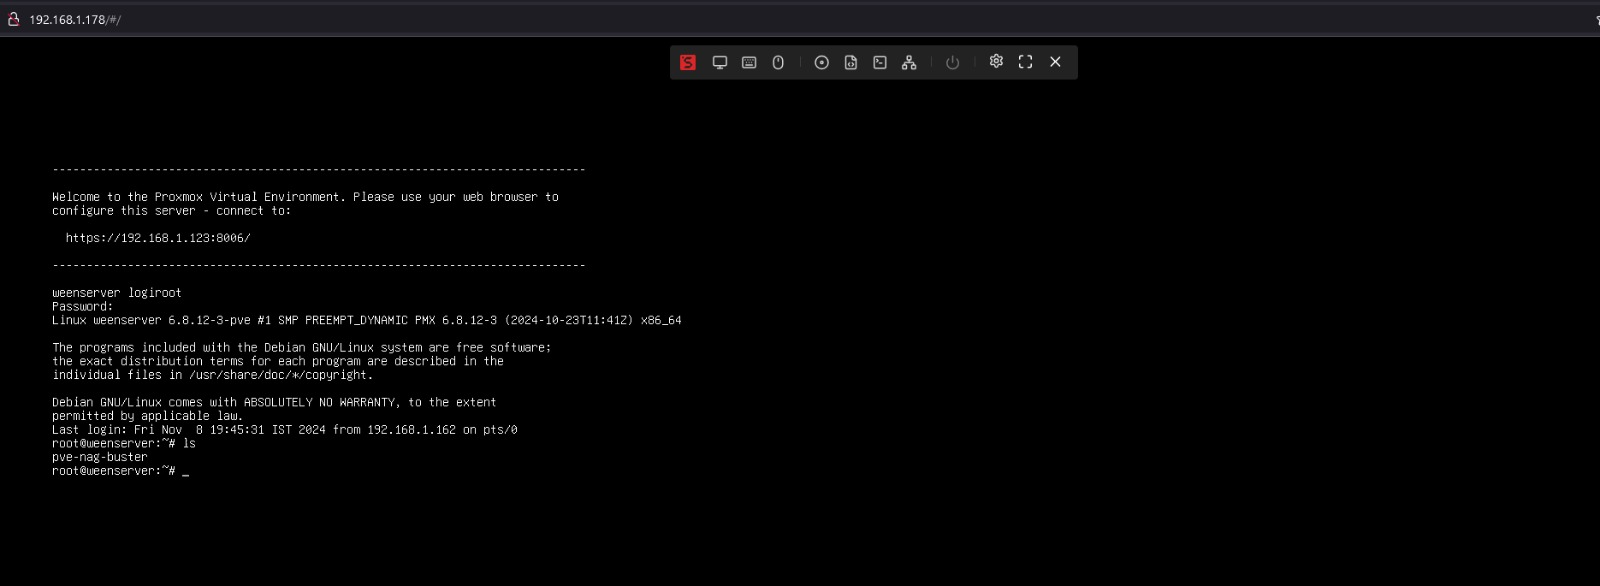Screen dimensions: 1600x586
Task: Open the virtual keyboard icon
Action: tap(749, 62)
